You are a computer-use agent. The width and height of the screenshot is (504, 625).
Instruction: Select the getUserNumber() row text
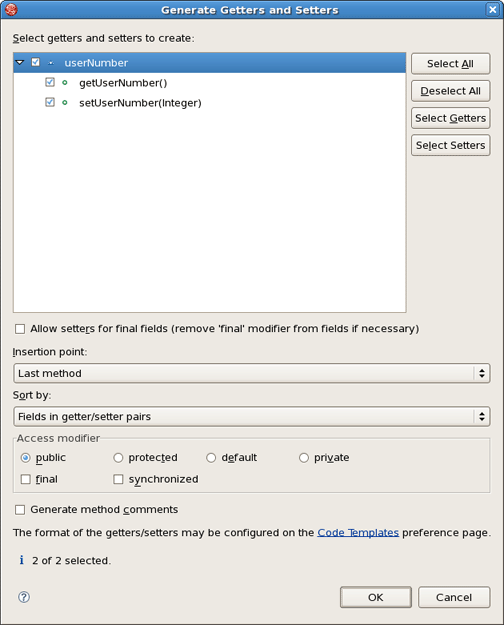pos(123,83)
